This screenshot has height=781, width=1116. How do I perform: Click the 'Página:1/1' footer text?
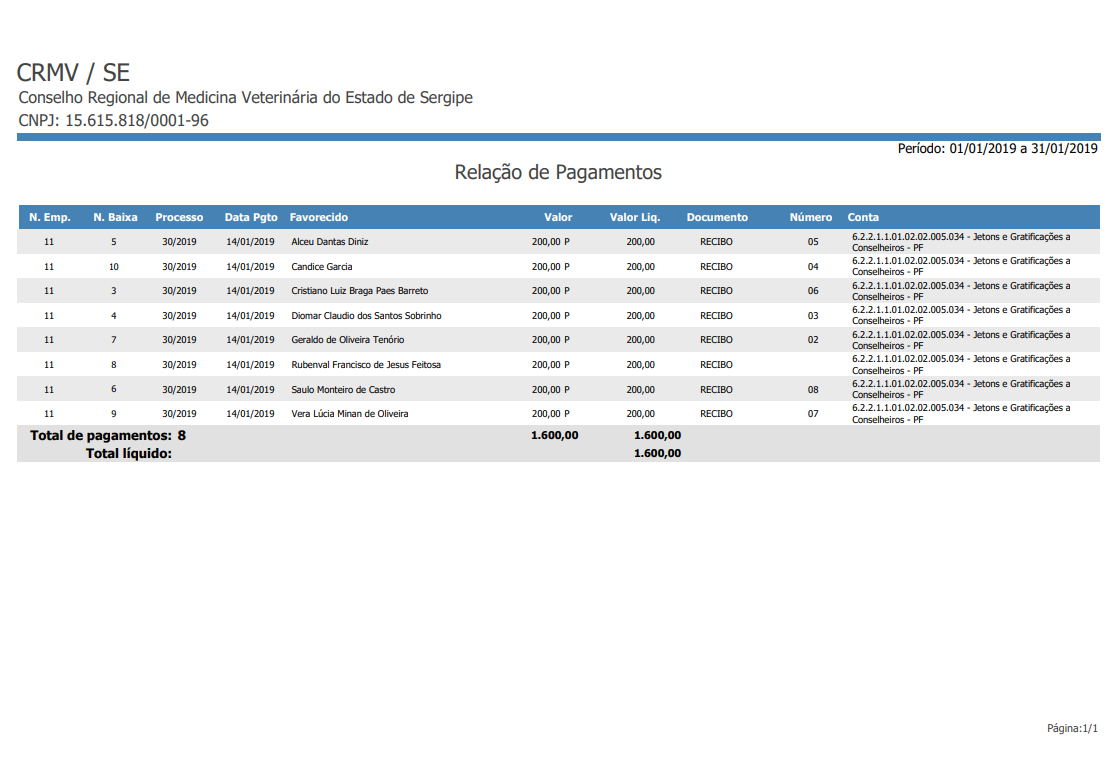[x=1072, y=728]
